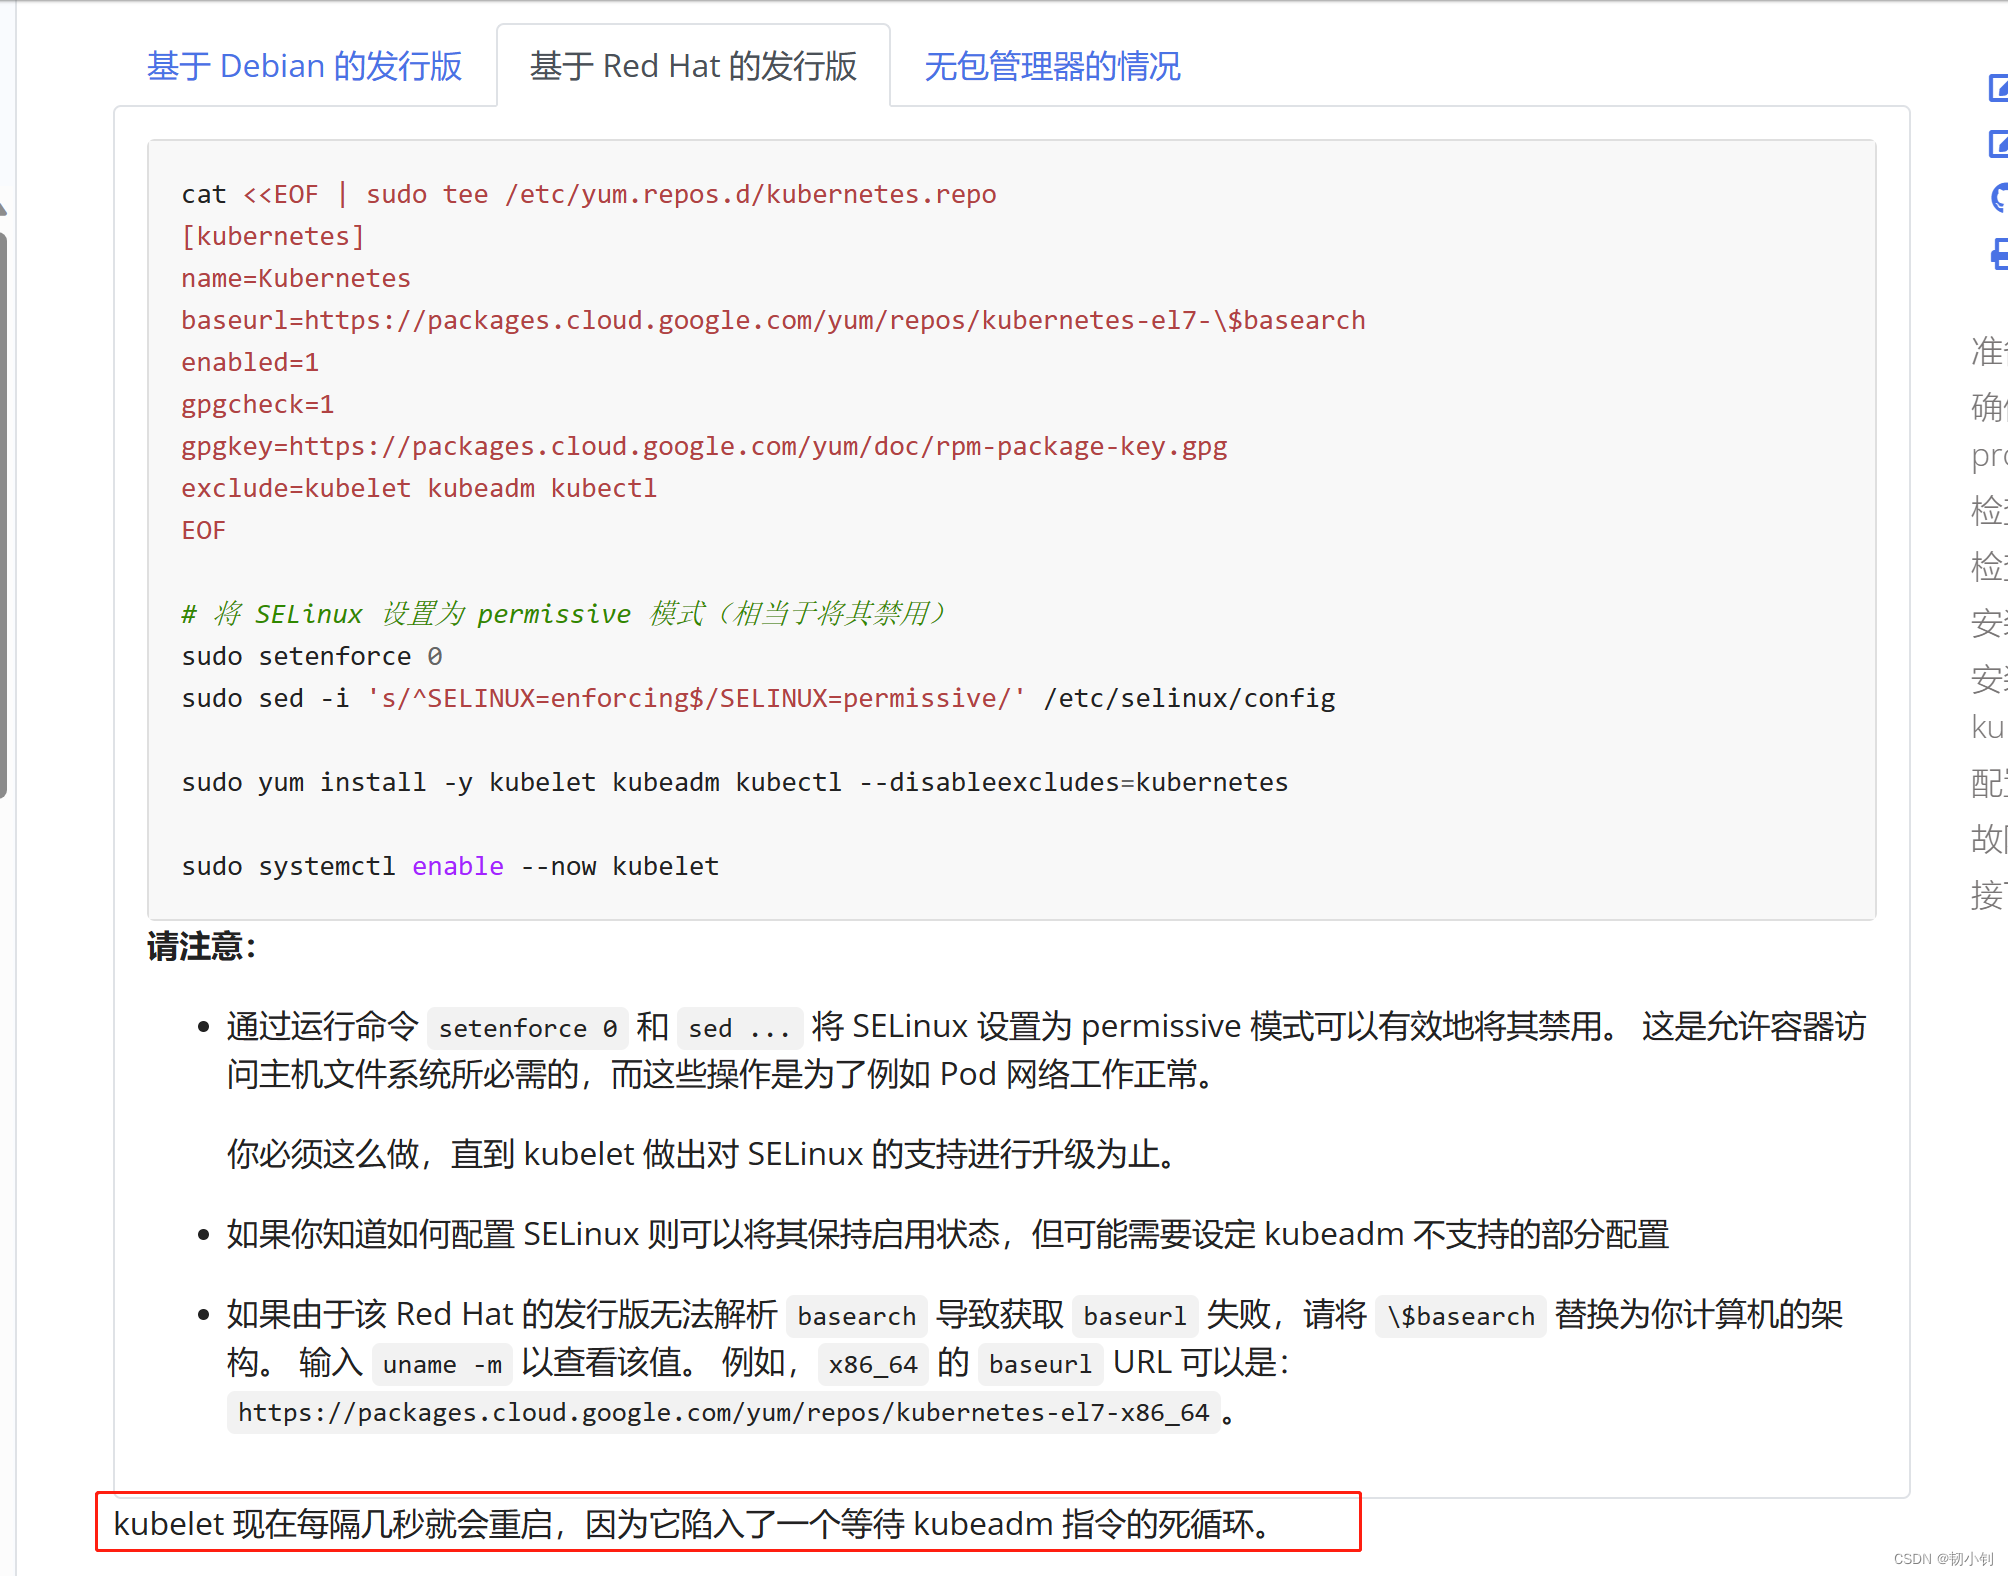
Task: Jump to TOC entry starting with 故
Action: coord(1988,838)
